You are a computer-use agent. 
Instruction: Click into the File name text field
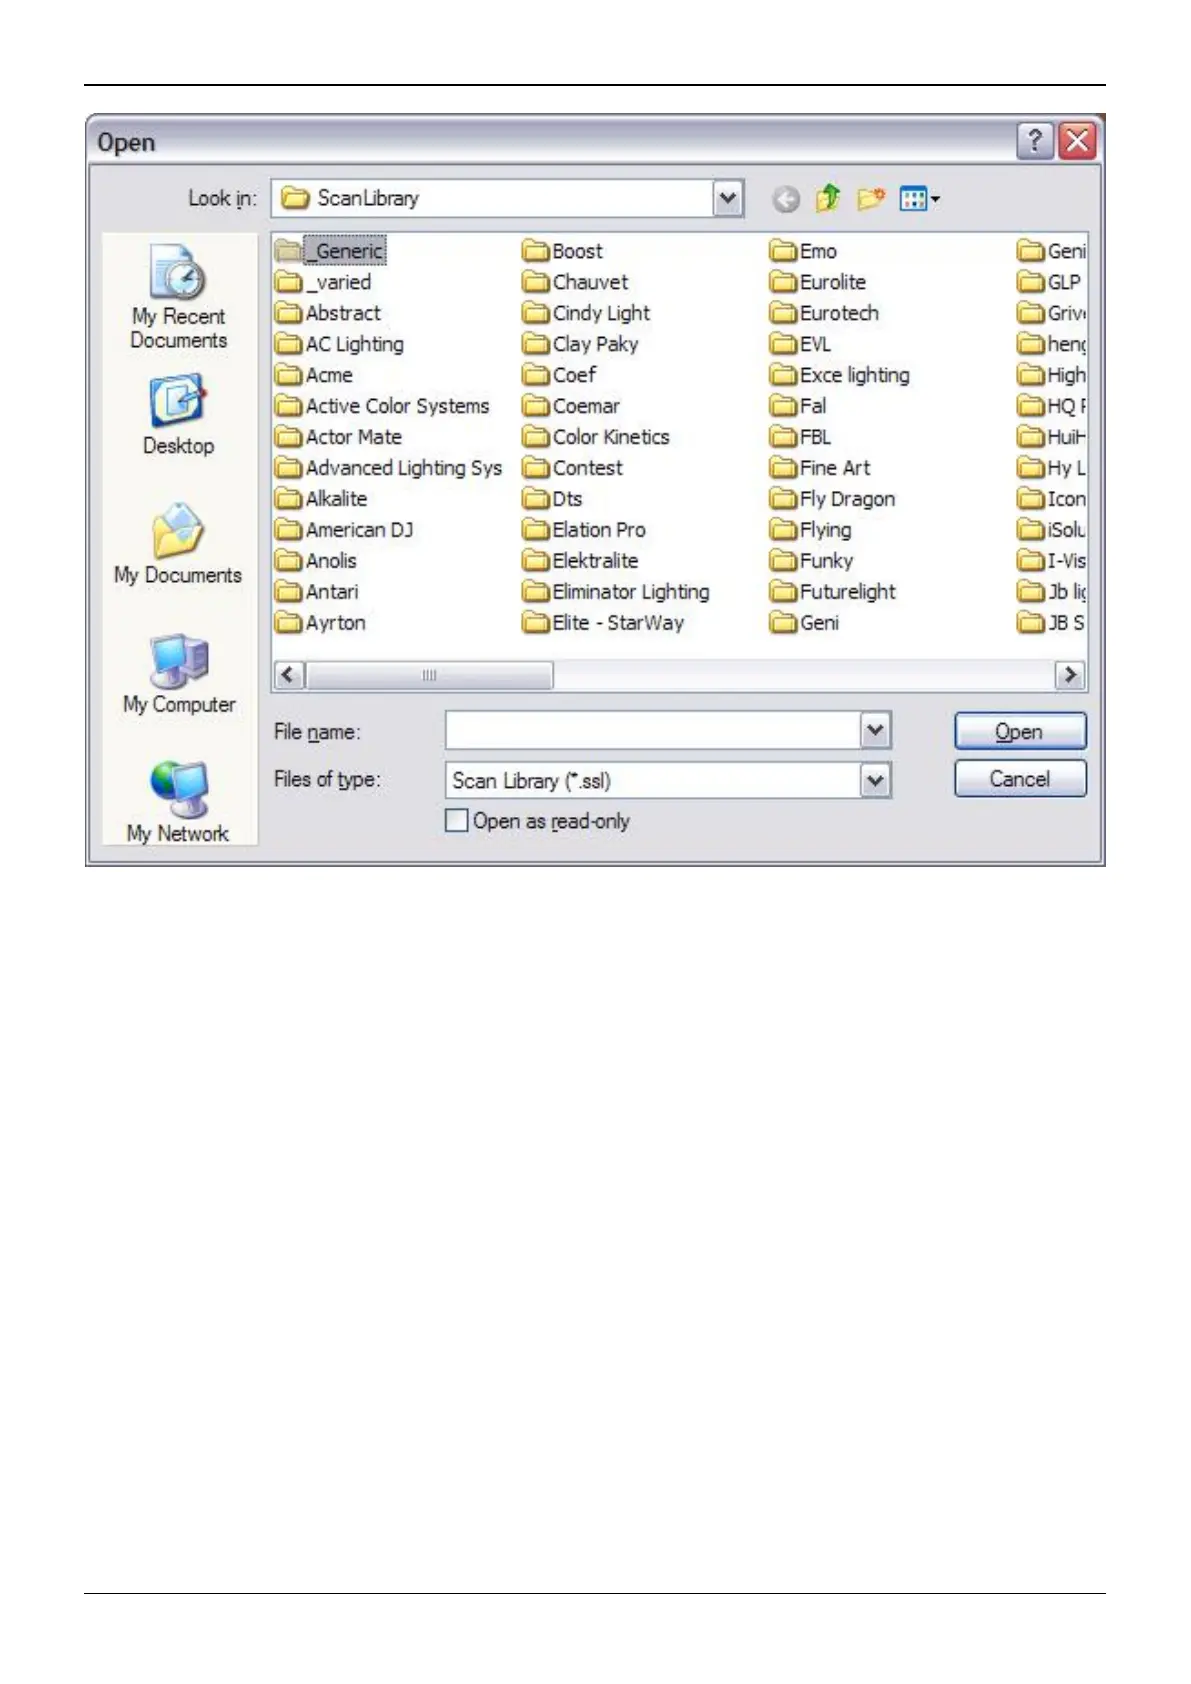click(x=652, y=731)
